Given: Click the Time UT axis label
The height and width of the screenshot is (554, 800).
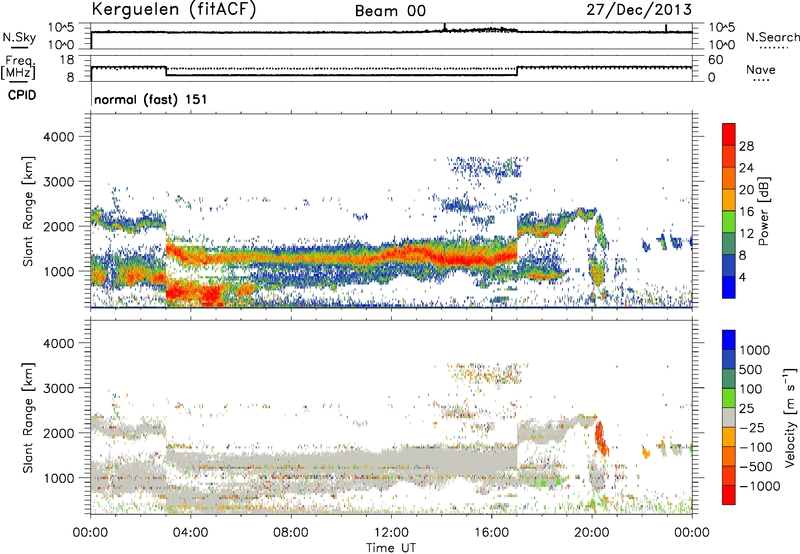Looking at the screenshot, I should pyautogui.click(x=391, y=548).
